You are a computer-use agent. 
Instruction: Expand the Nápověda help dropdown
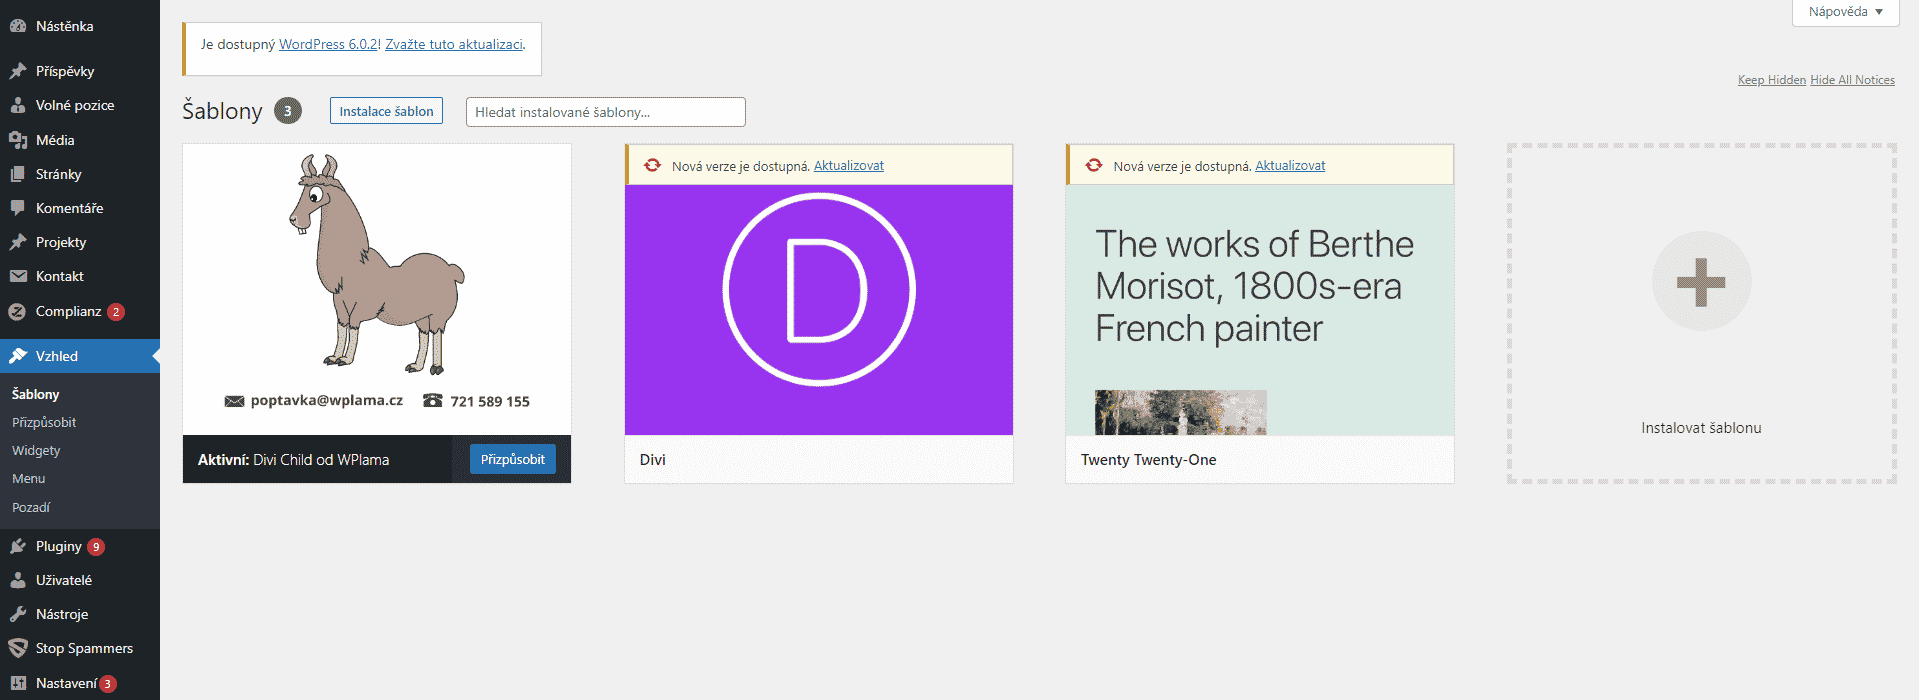pos(1846,12)
